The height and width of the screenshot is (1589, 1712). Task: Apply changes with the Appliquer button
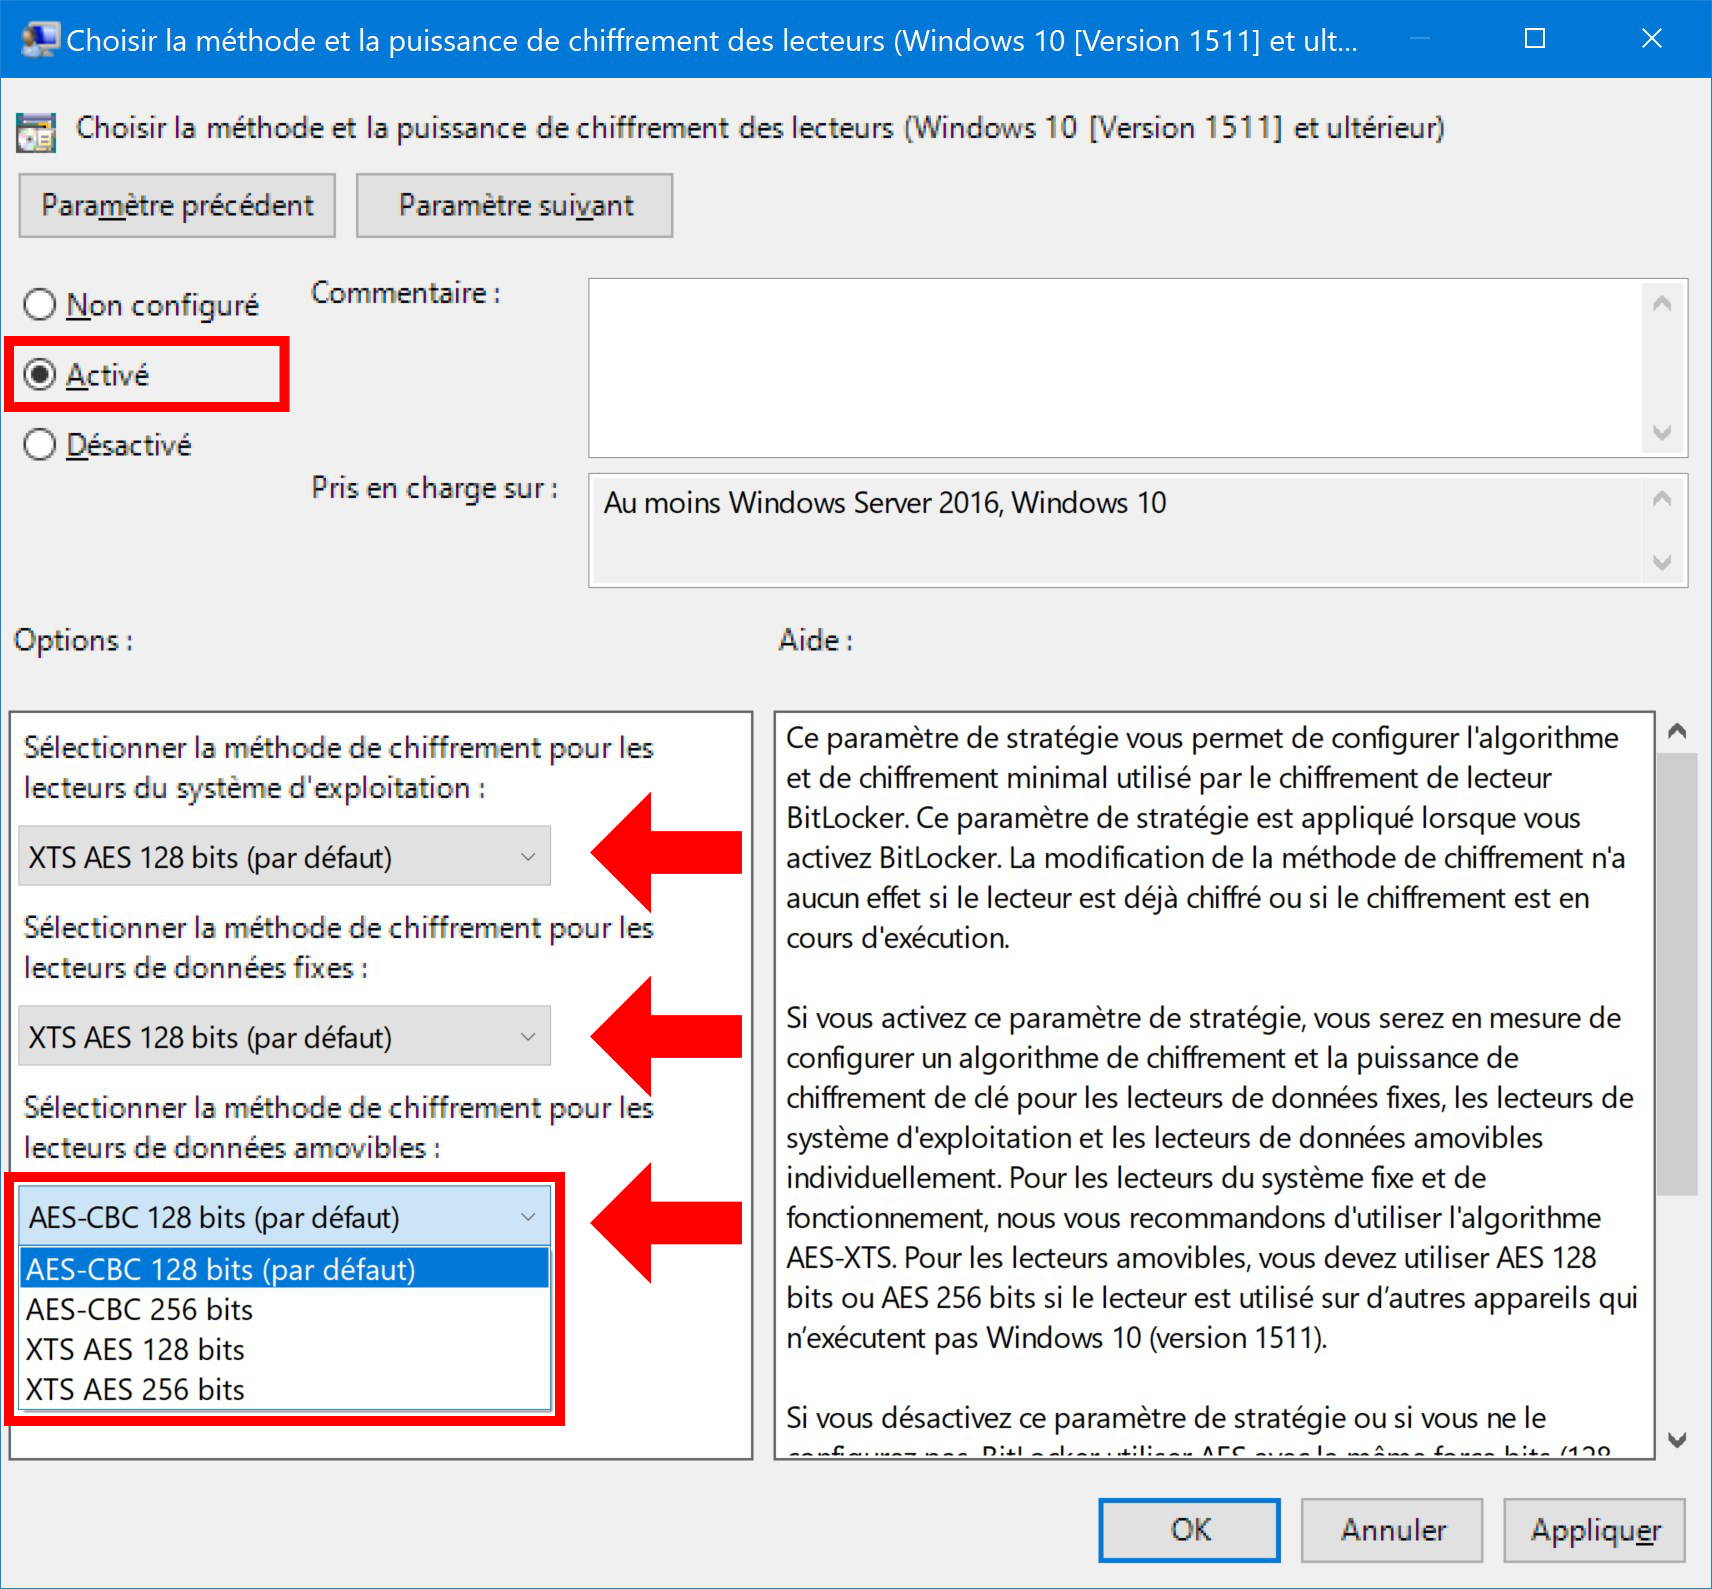tap(1595, 1530)
